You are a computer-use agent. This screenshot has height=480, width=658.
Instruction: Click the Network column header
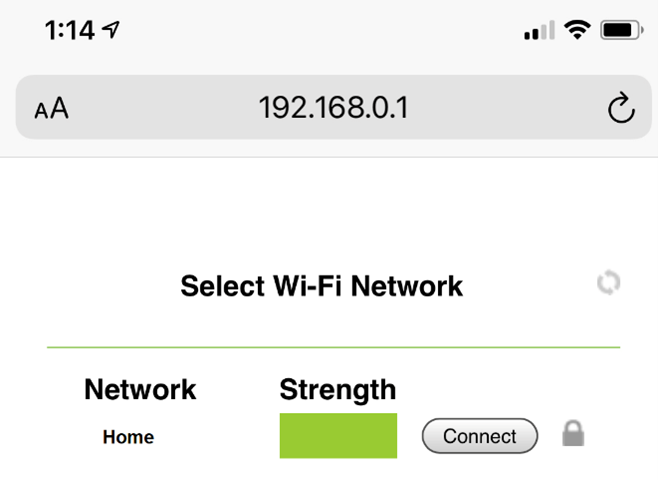coord(140,389)
